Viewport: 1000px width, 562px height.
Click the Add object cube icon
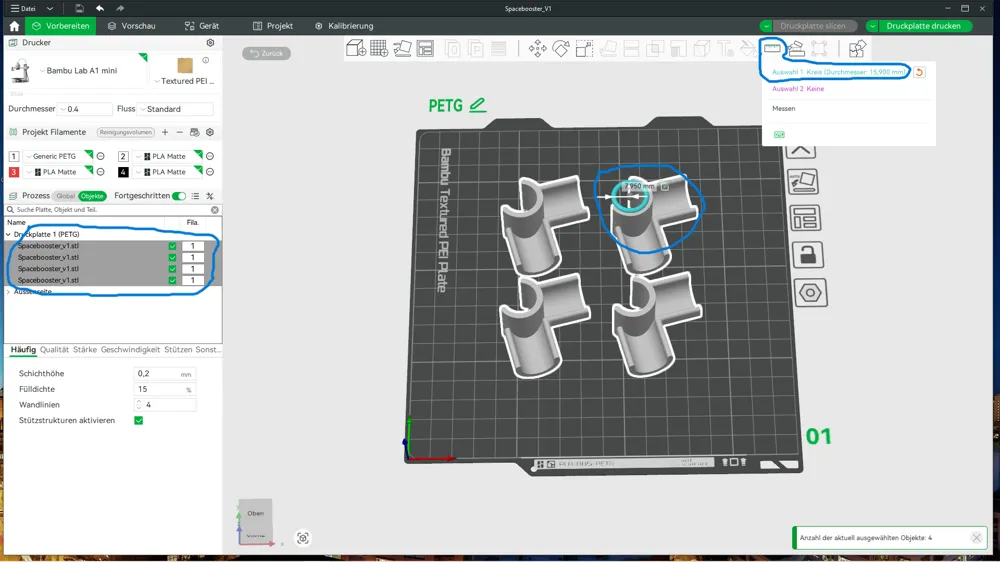(x=356, y=48)
